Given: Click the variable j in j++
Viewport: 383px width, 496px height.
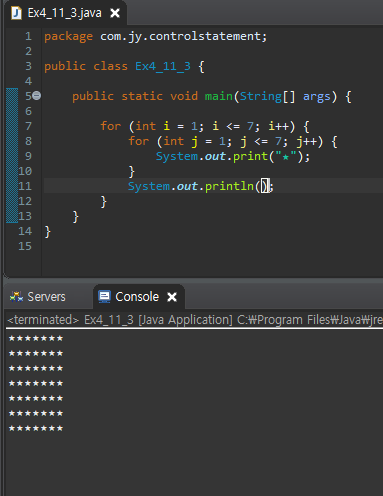Looking at the screenshot, I should point(300,142).
